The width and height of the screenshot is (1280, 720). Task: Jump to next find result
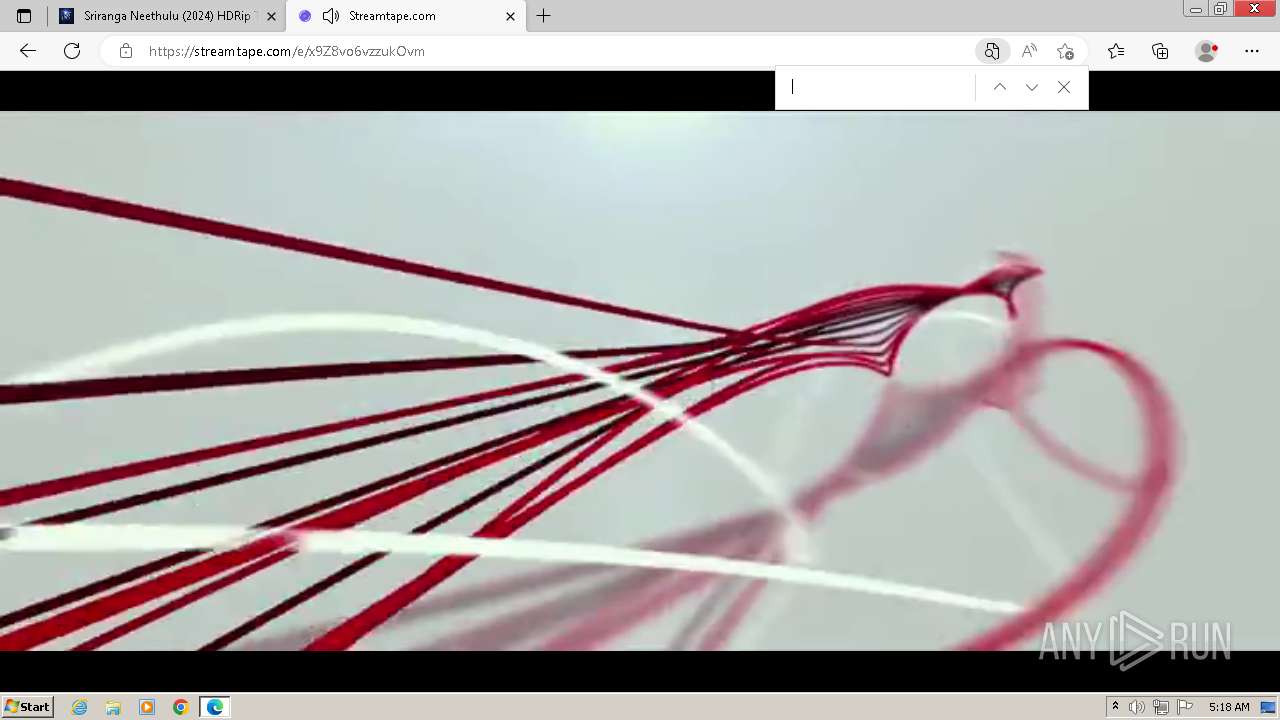tap(1032, 87)
